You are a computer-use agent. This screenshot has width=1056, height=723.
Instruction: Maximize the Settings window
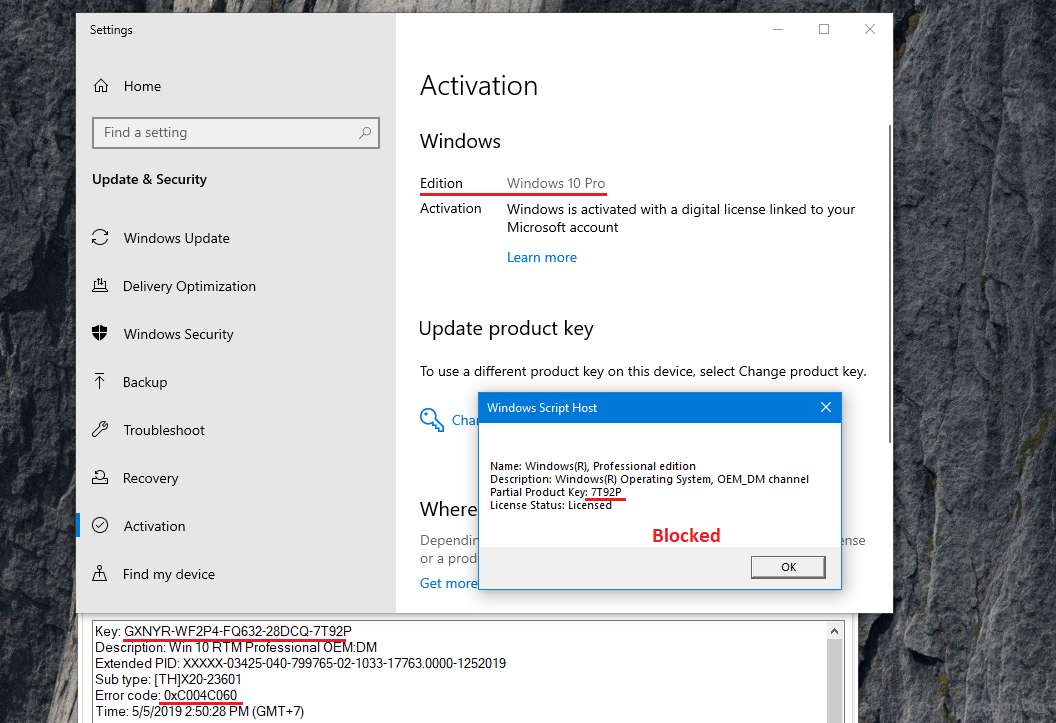click(x=824, y=30)
